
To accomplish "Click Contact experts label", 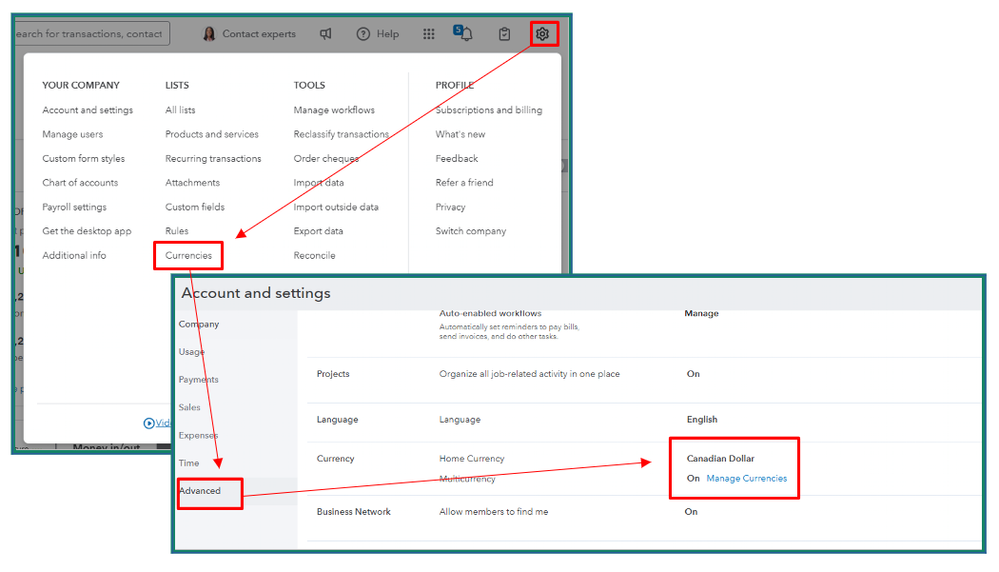I will (x=259, y=34).
